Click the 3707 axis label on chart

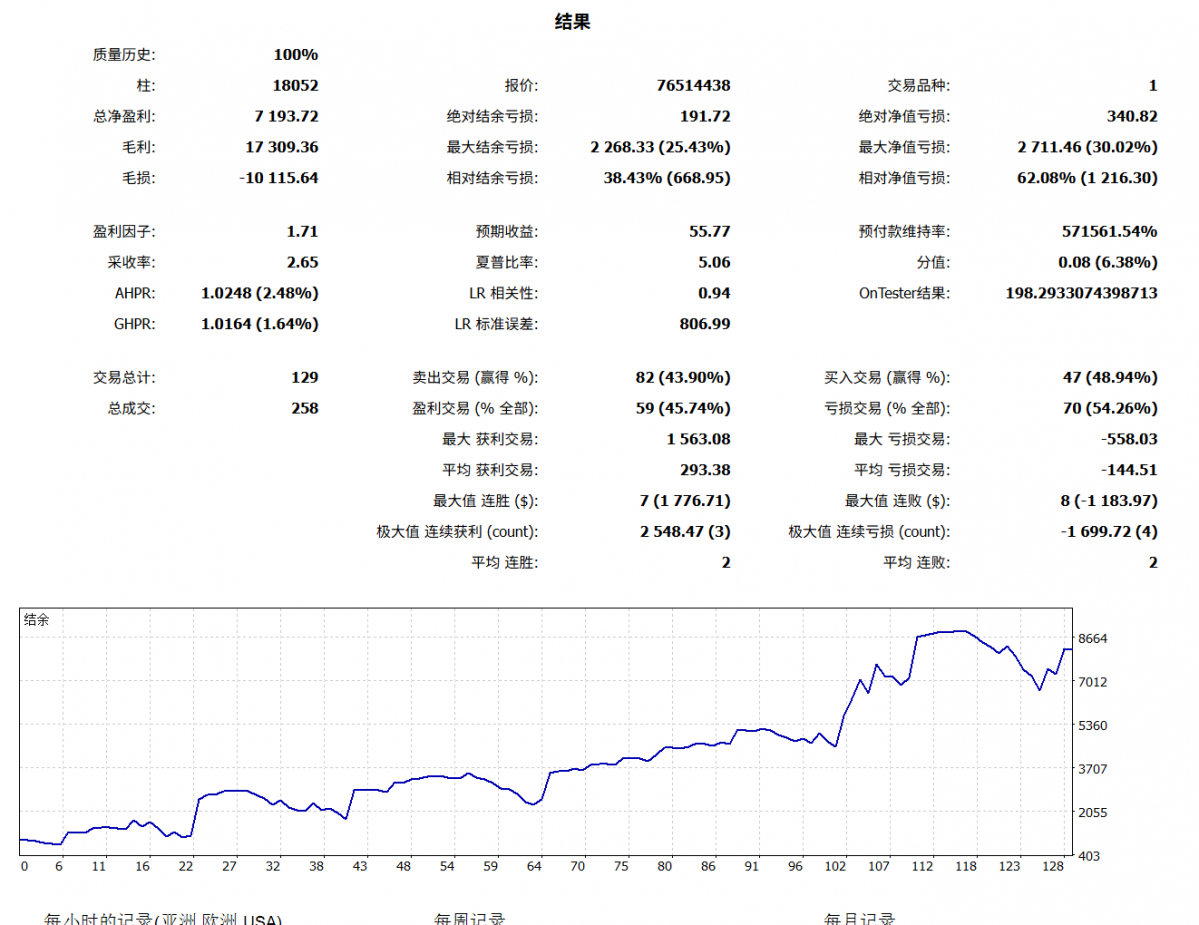(x=1093, y=769)
